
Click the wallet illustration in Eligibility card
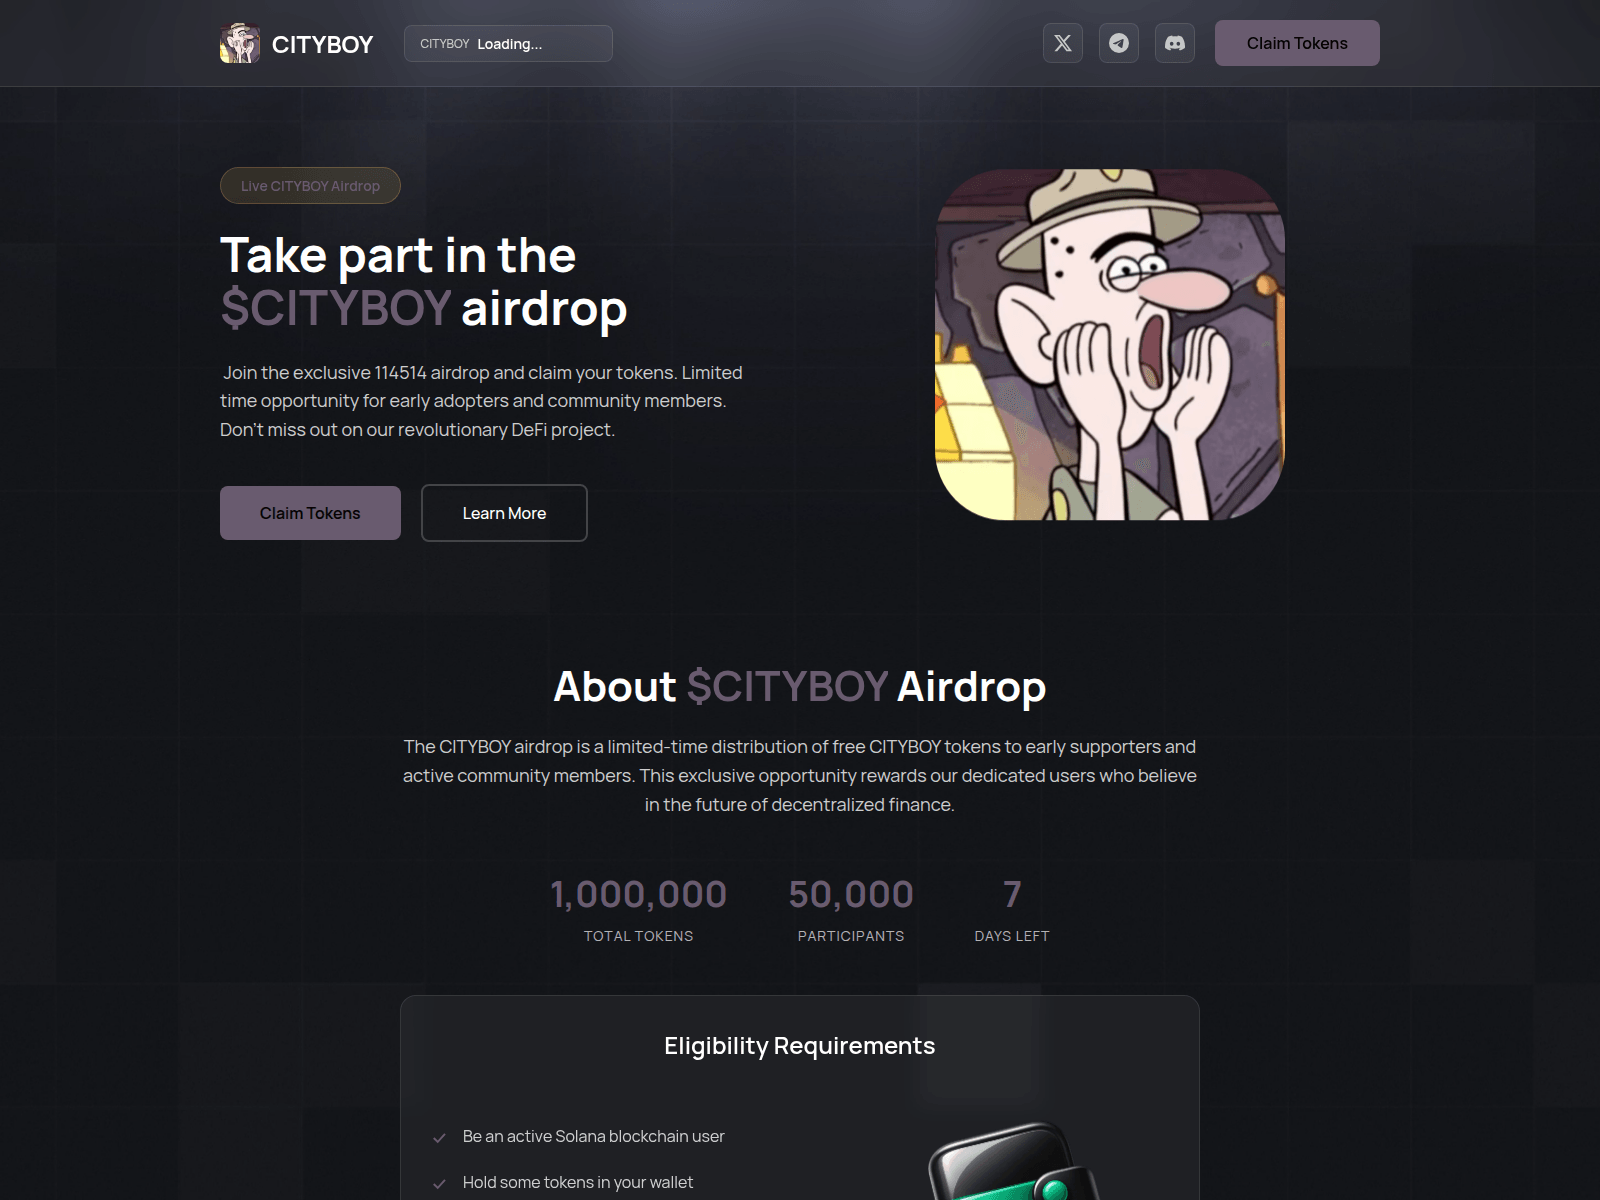(1015, 1161)
